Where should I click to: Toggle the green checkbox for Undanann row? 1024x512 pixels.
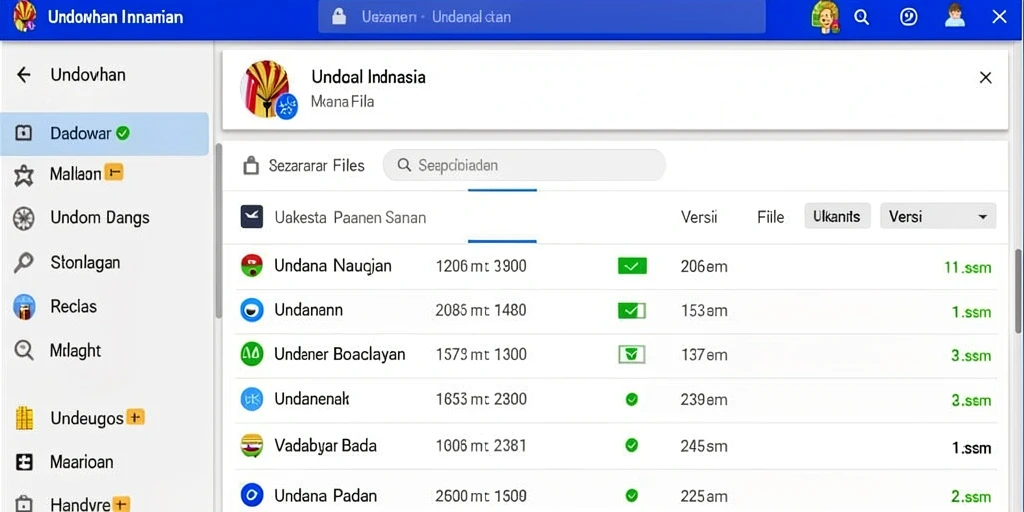click(x=632, y=310)
